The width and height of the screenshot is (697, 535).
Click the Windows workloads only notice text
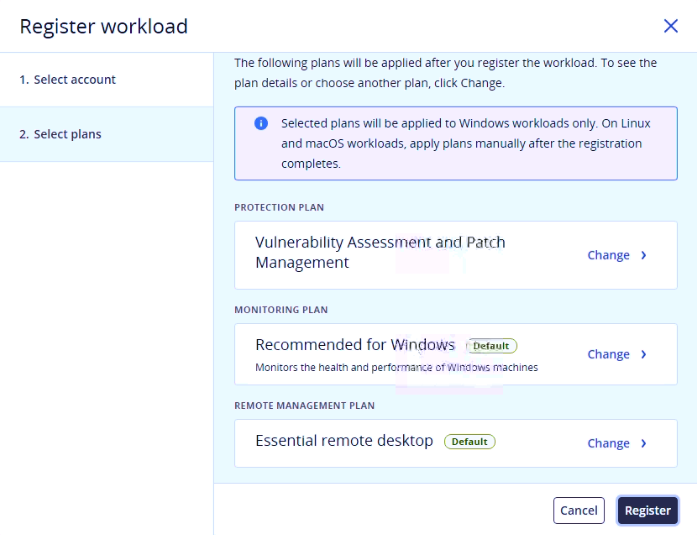click(465, 144)
